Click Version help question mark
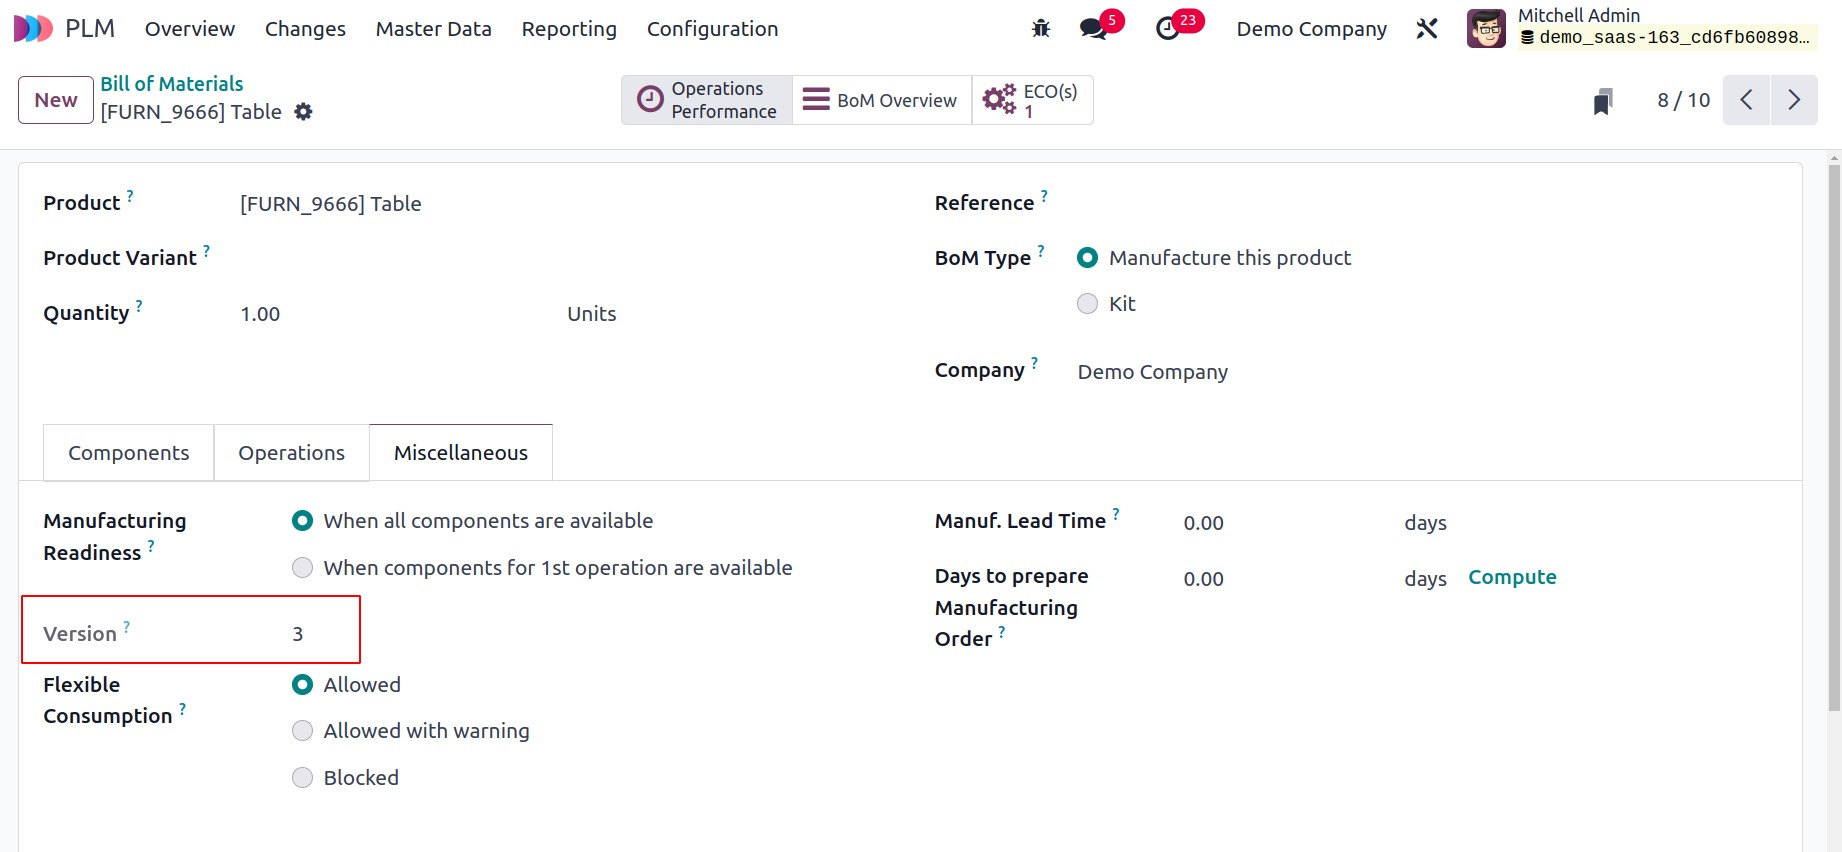This screenshot has width=1842, height=852. (x=127, y=627)
